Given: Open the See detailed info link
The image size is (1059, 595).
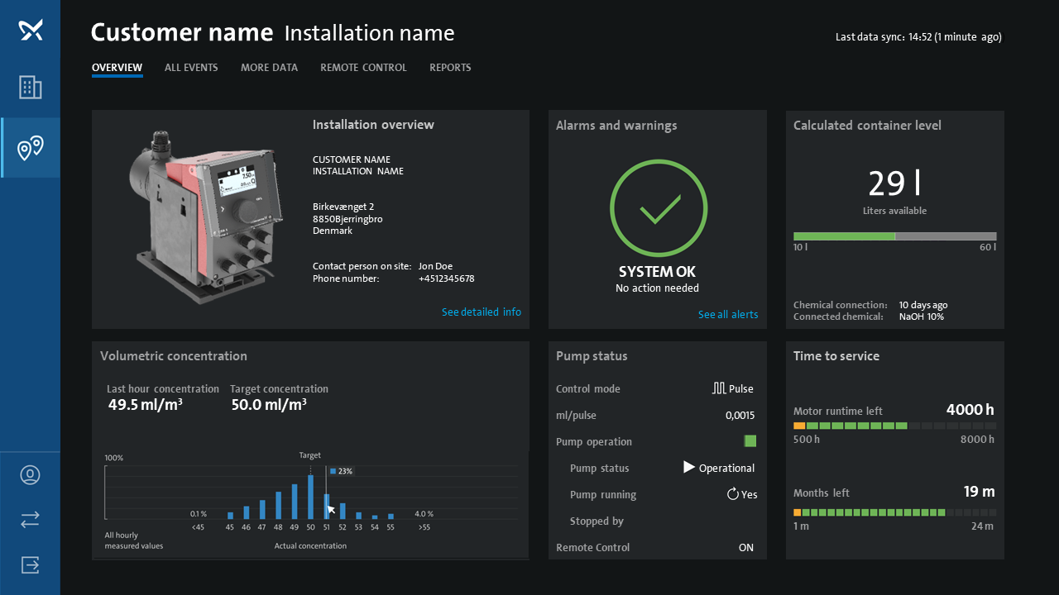Looking at the screenshot, I should coord(481,312).
